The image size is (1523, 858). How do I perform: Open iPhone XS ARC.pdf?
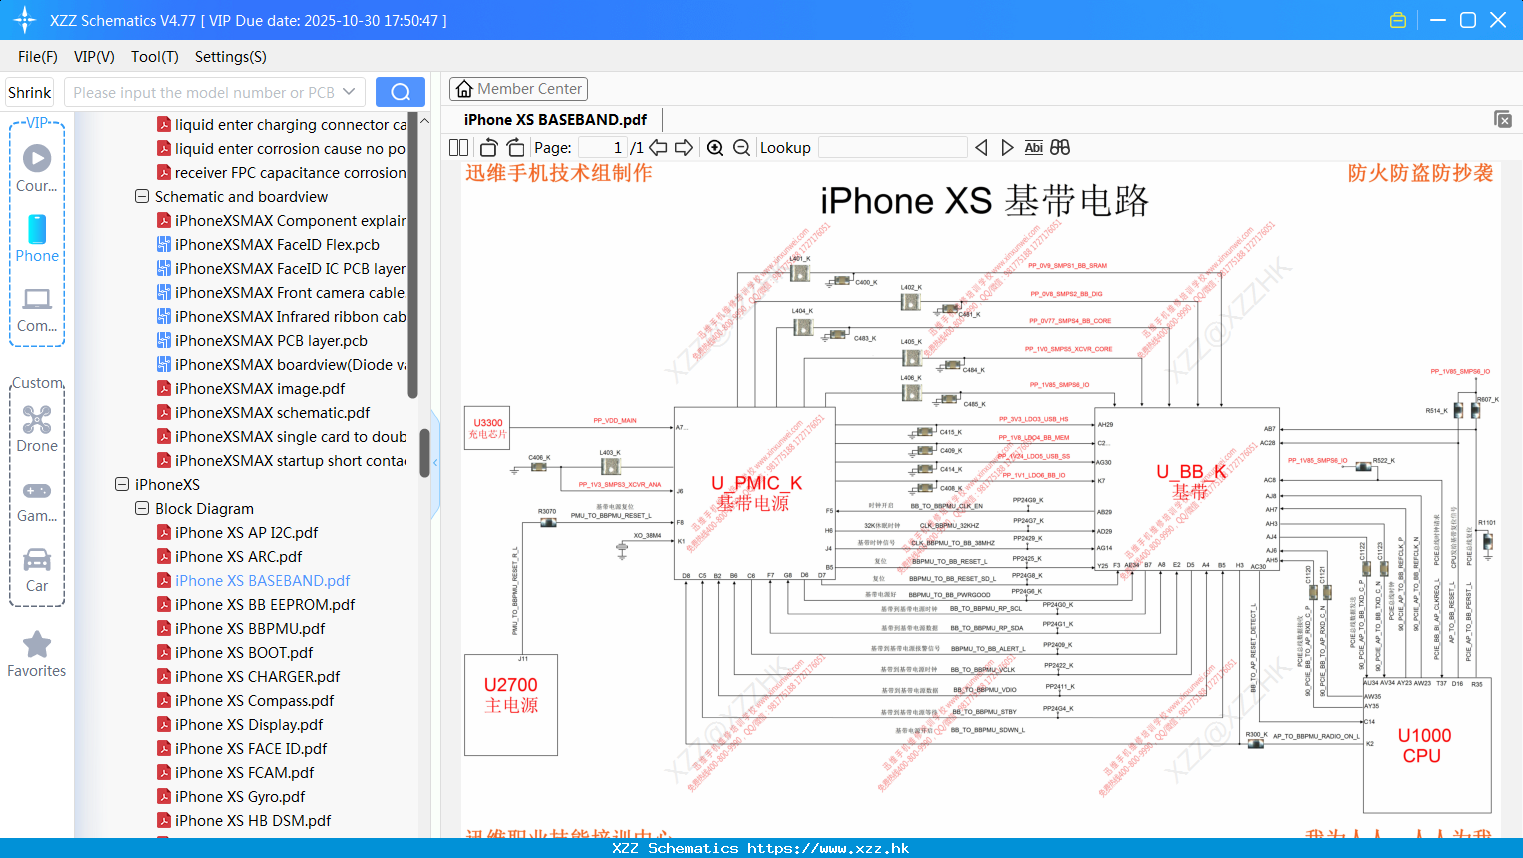click(x=229, y=556)
